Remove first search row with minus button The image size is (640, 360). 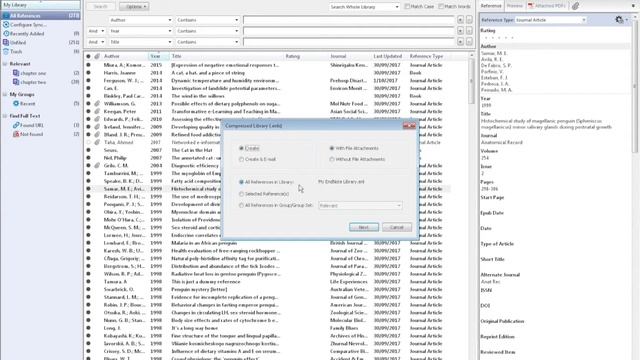point(469,20)
